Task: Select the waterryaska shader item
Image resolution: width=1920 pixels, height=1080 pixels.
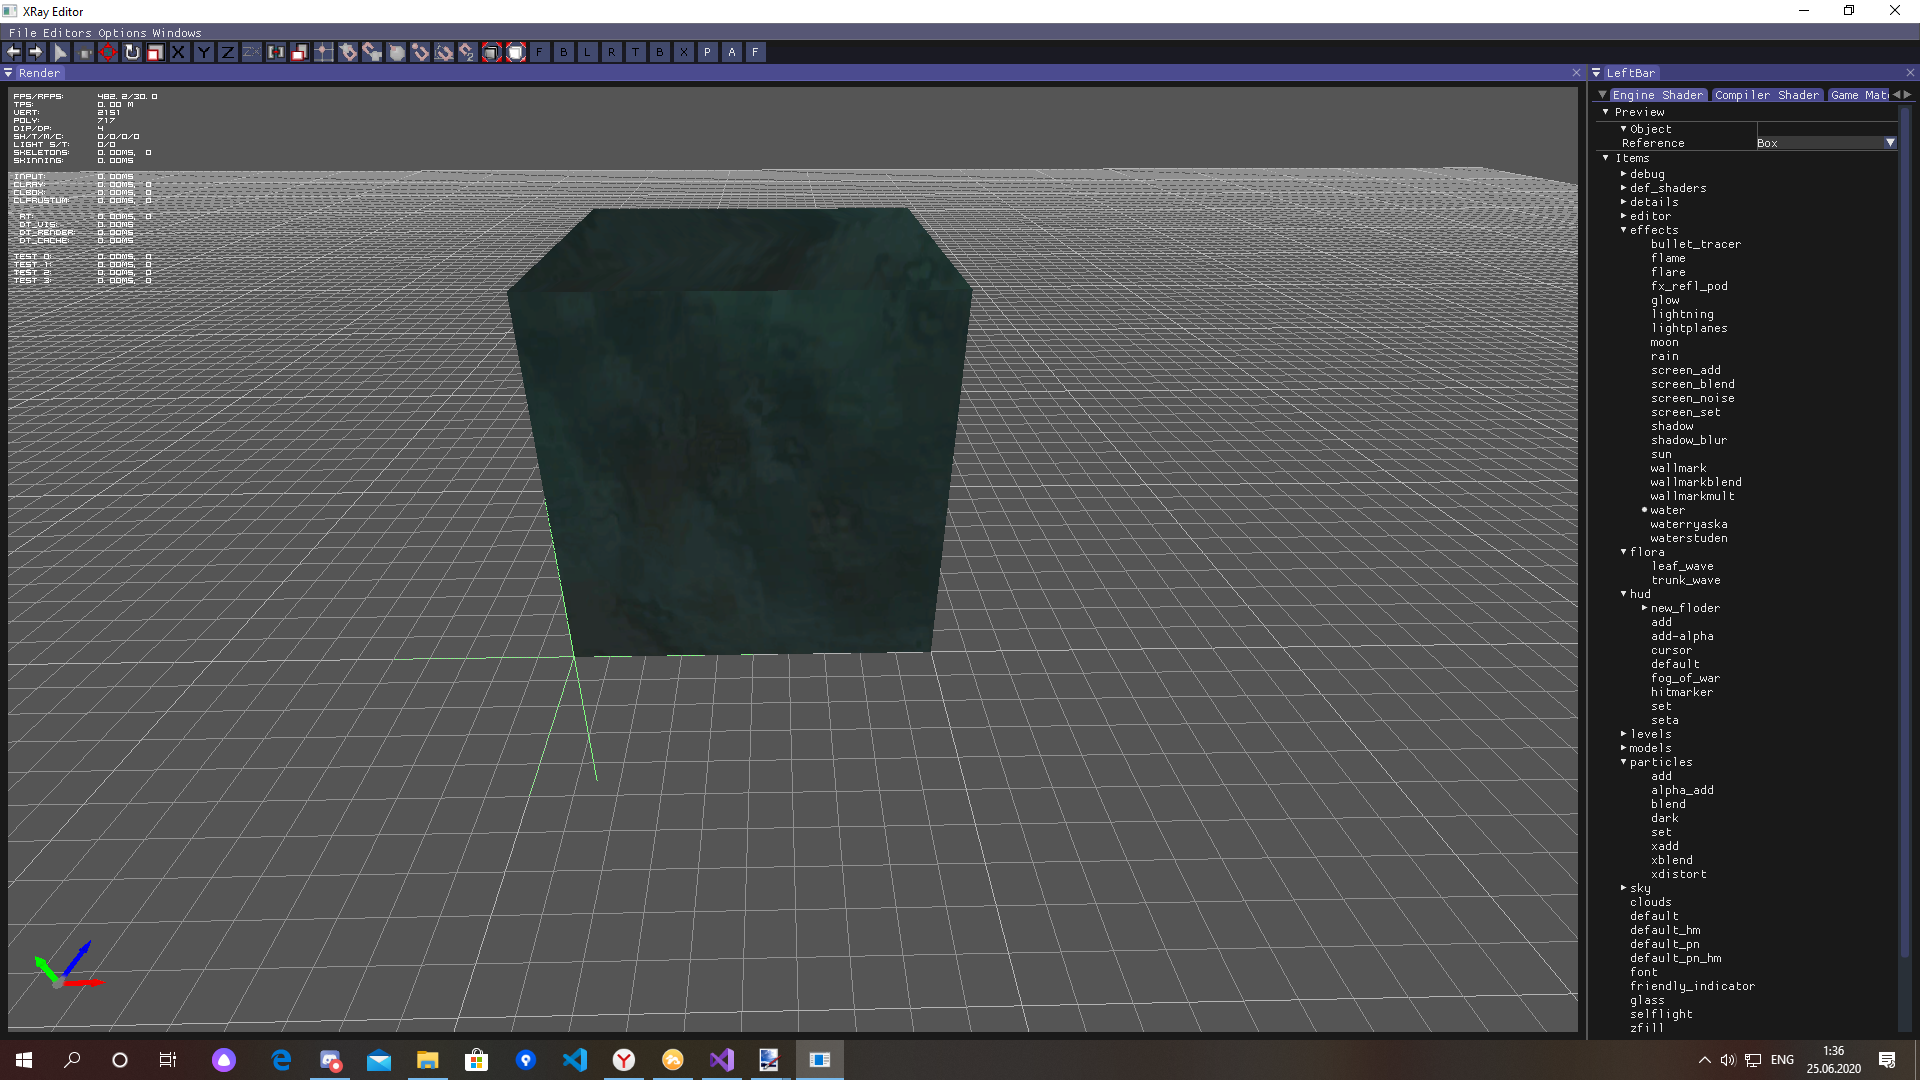Action: pyautogui.click(x=1688, y=524)
